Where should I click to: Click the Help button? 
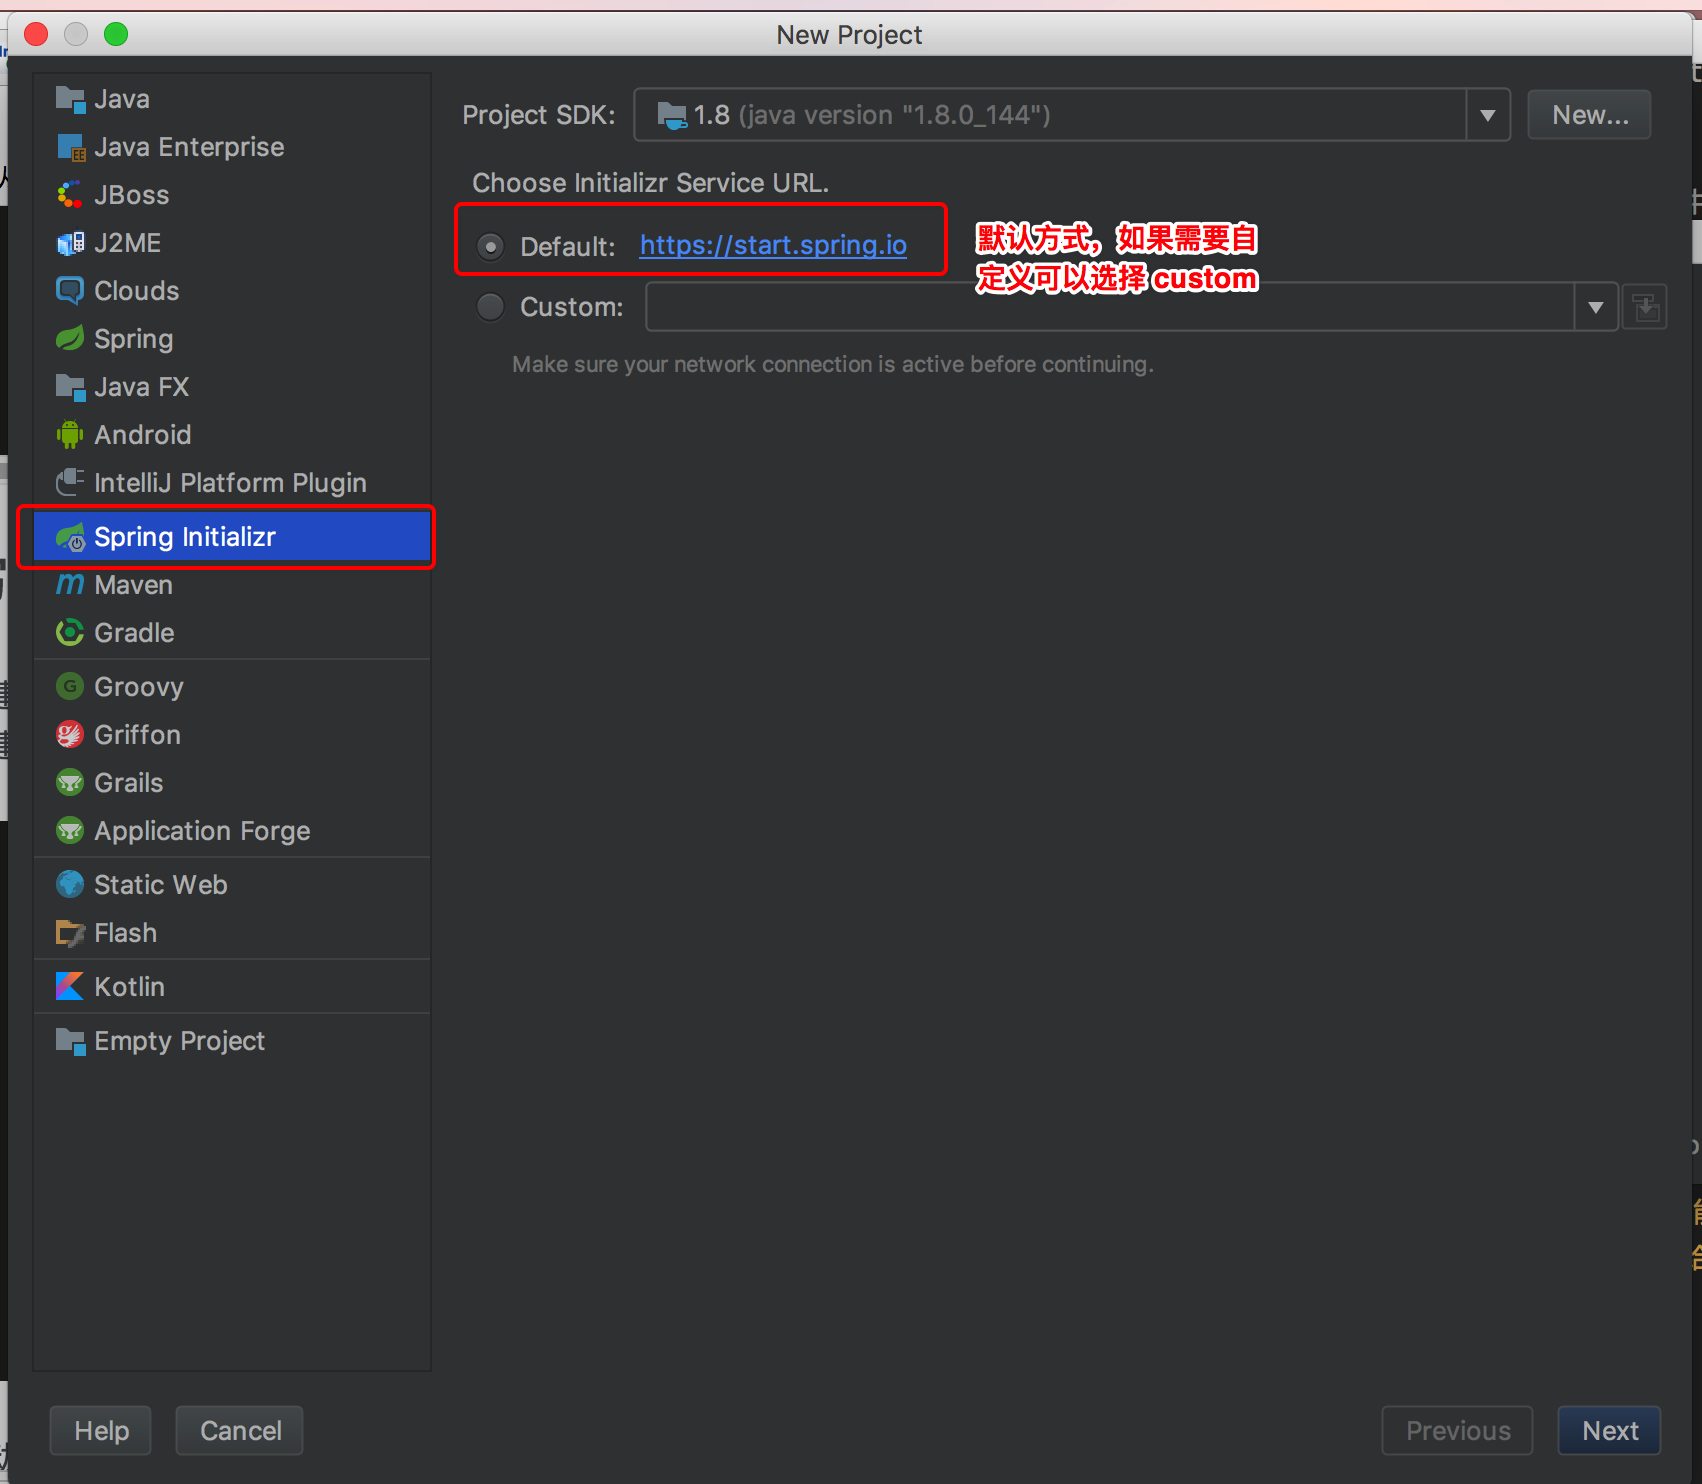101,1431
